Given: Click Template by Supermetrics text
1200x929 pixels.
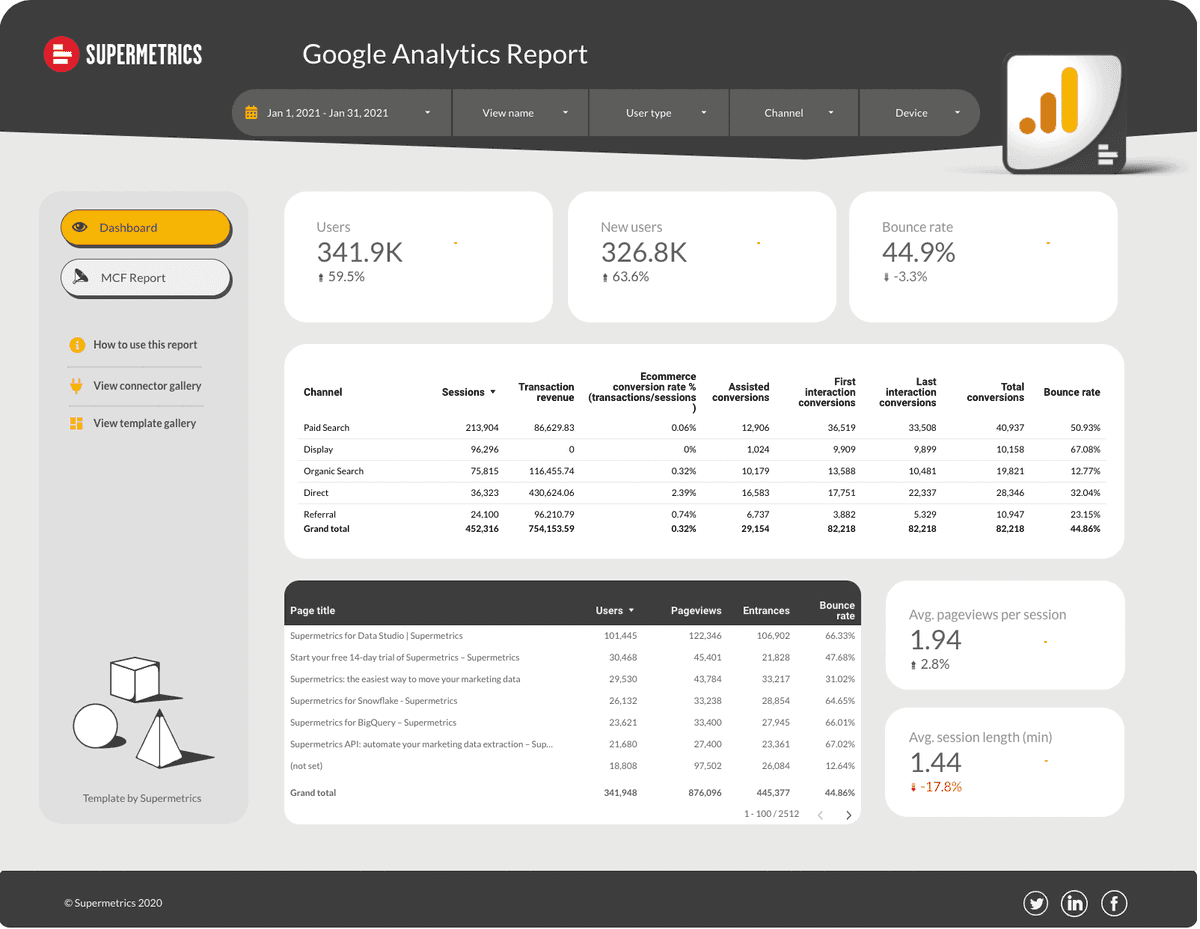Looking at the screenshot, I should click(142, 799).
